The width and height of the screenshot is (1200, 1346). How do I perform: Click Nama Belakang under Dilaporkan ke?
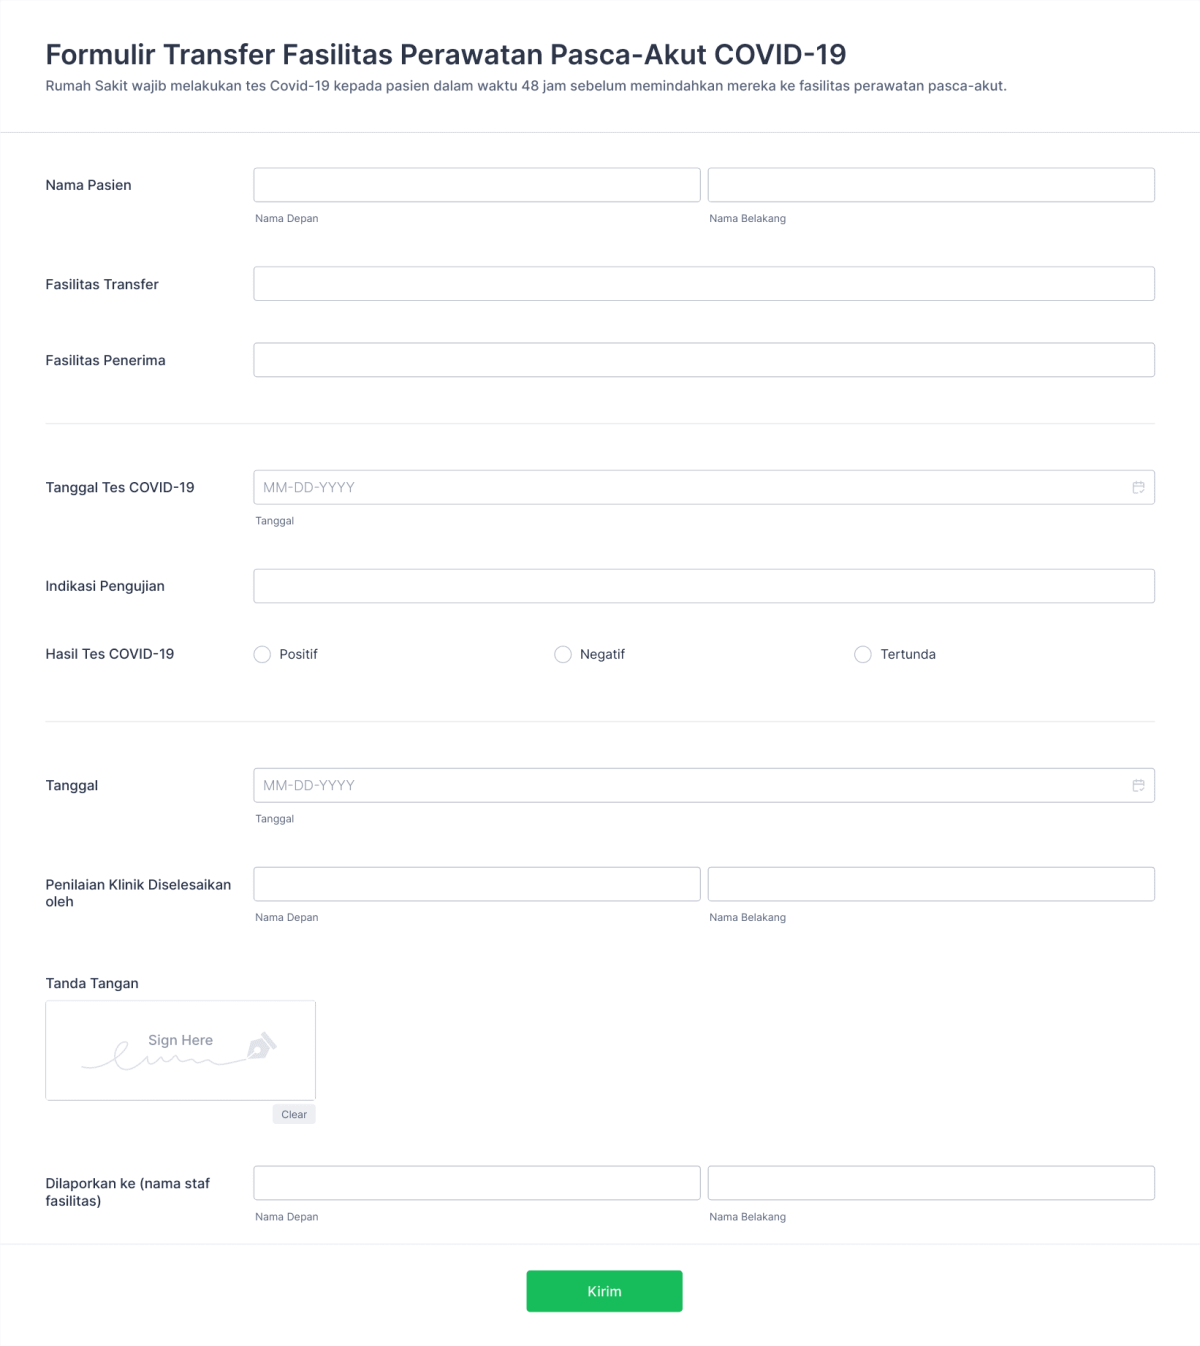(931, 1182)
